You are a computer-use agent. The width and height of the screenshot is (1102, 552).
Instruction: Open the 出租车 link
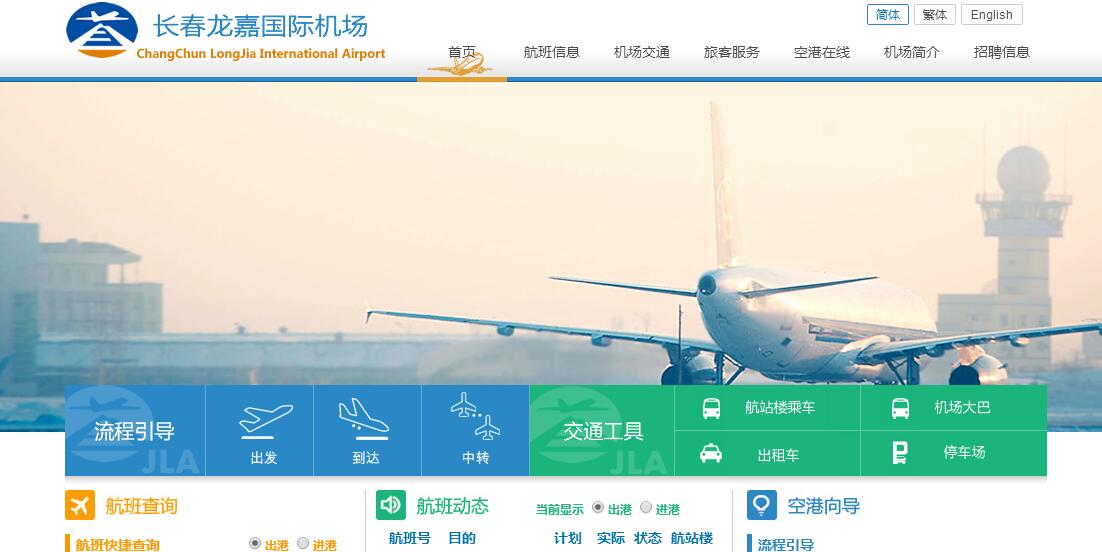778,455
